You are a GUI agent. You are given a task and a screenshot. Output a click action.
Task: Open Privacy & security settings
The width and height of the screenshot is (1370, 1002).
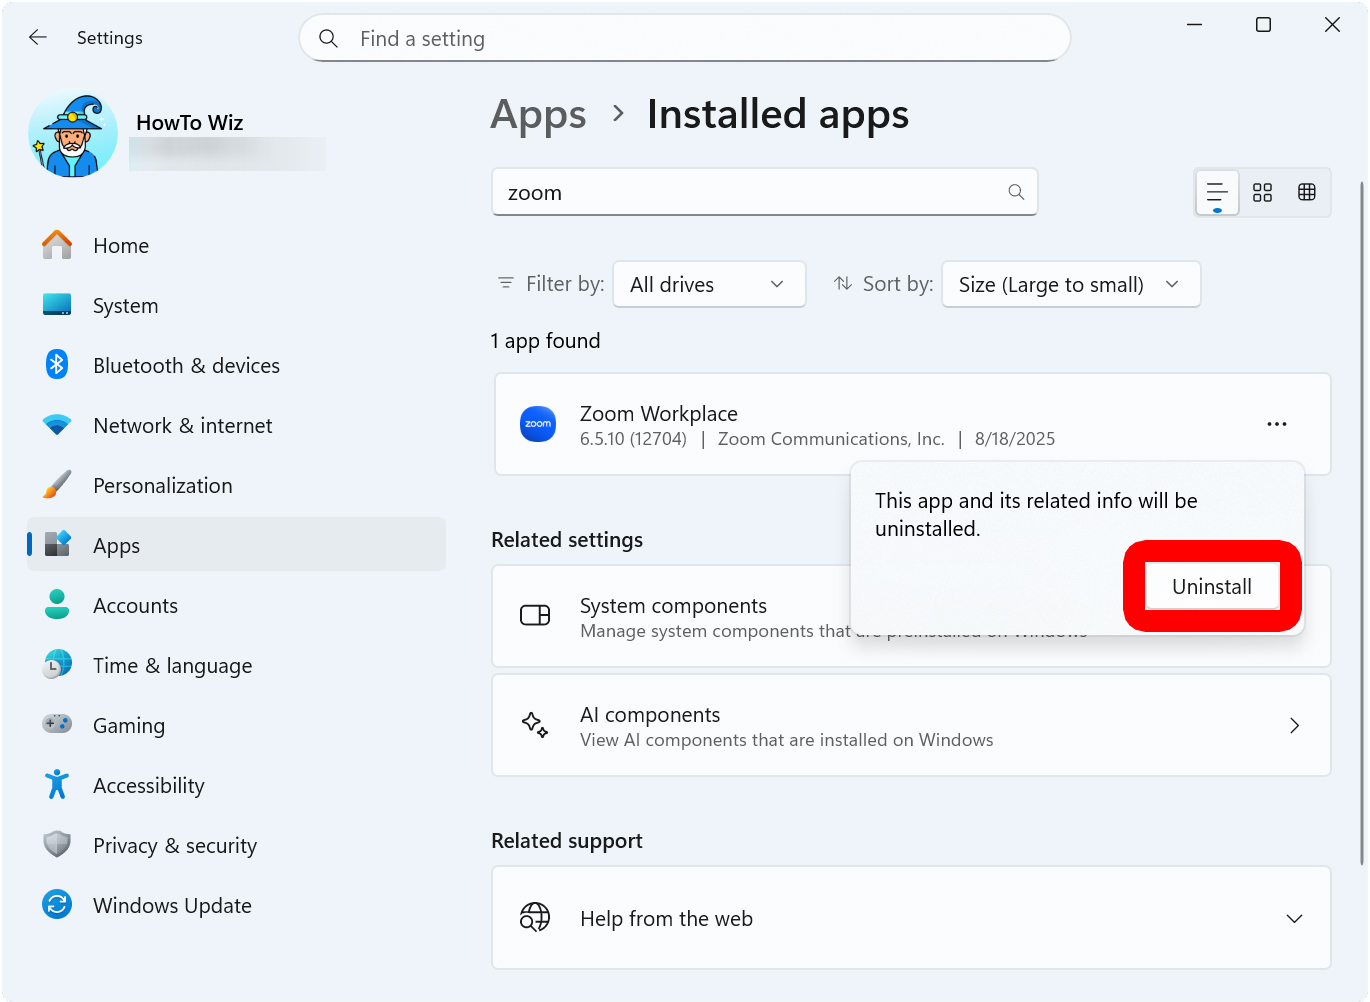coord(174,845)
